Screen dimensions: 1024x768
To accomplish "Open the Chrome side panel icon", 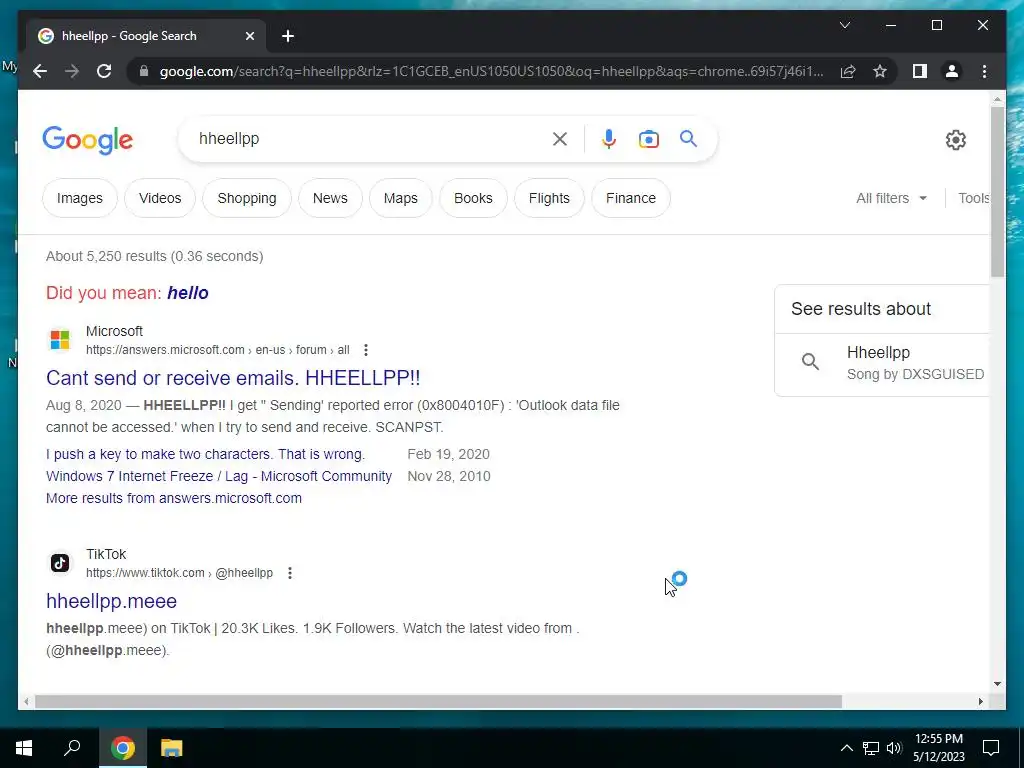I will 920,71.
